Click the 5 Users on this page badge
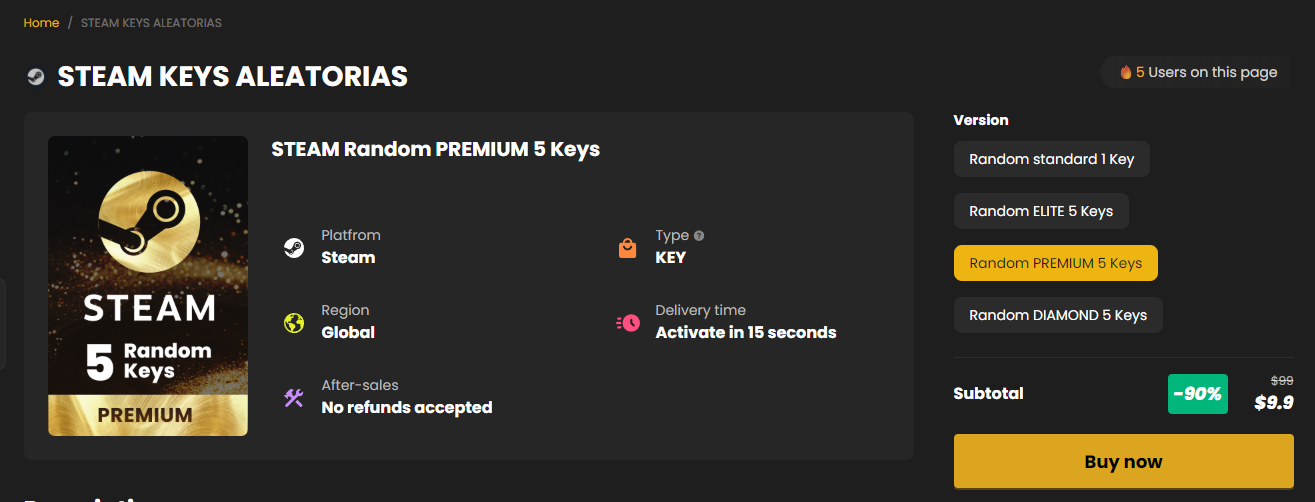The height and width of the screenshot is (502, 1315). click(1198, 72)
